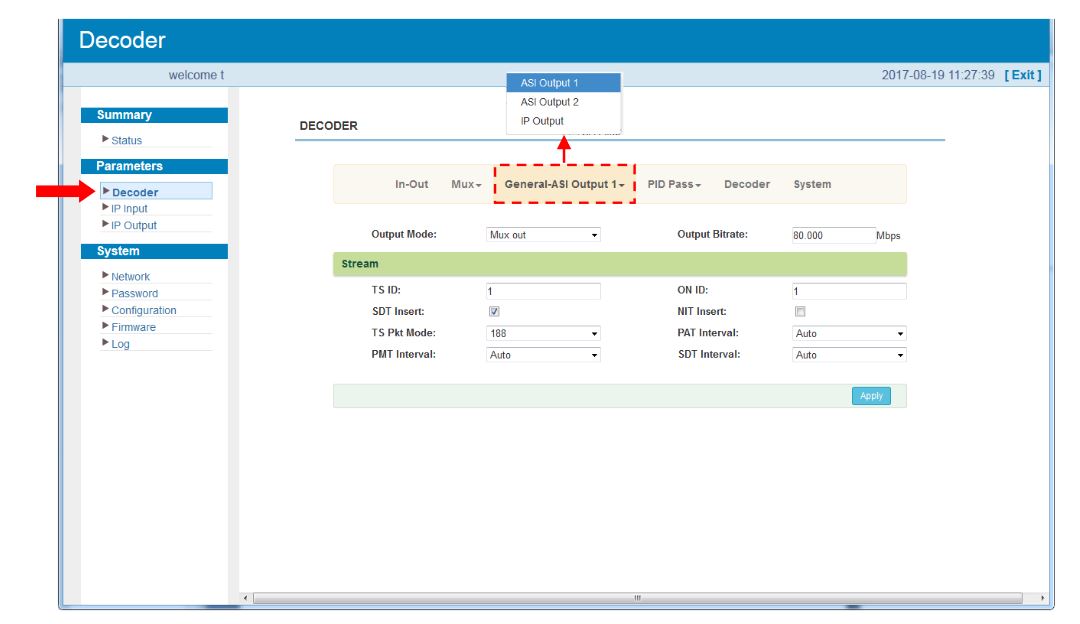The image size is (1080, 624).
Task: Switch to the PID Pass tab
Action: tap(674, 185)
